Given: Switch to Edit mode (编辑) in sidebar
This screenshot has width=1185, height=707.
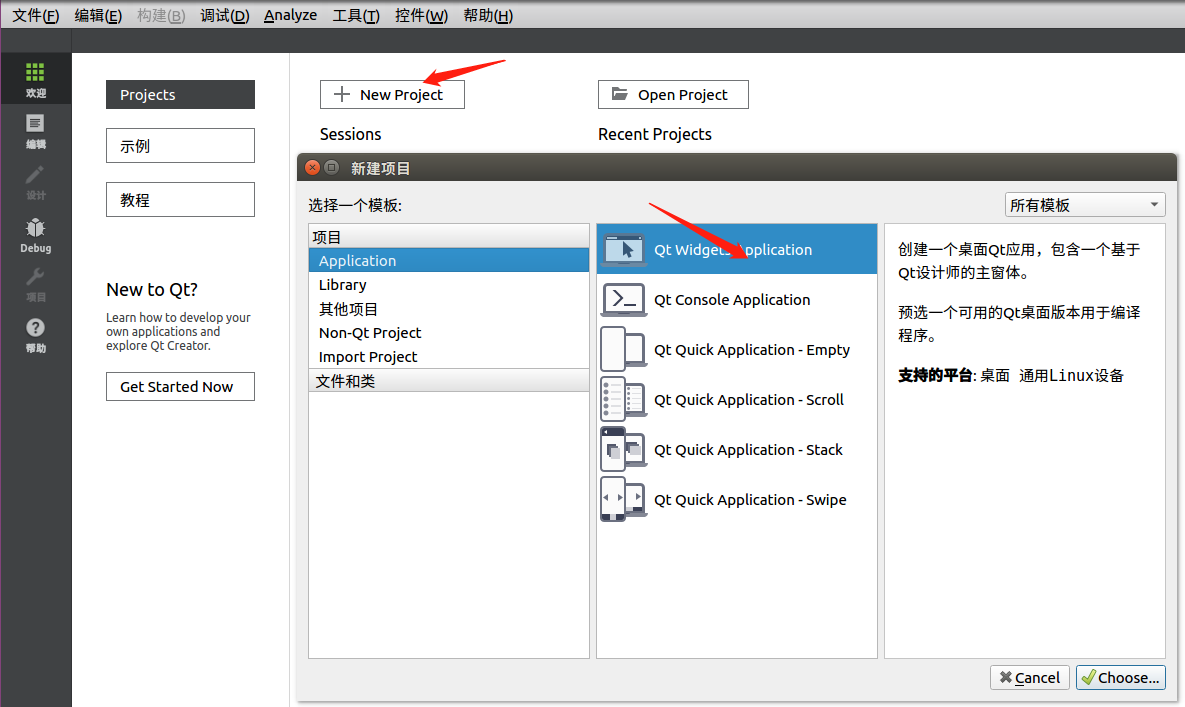Looking at the screenshot, I should coord(36,131).
